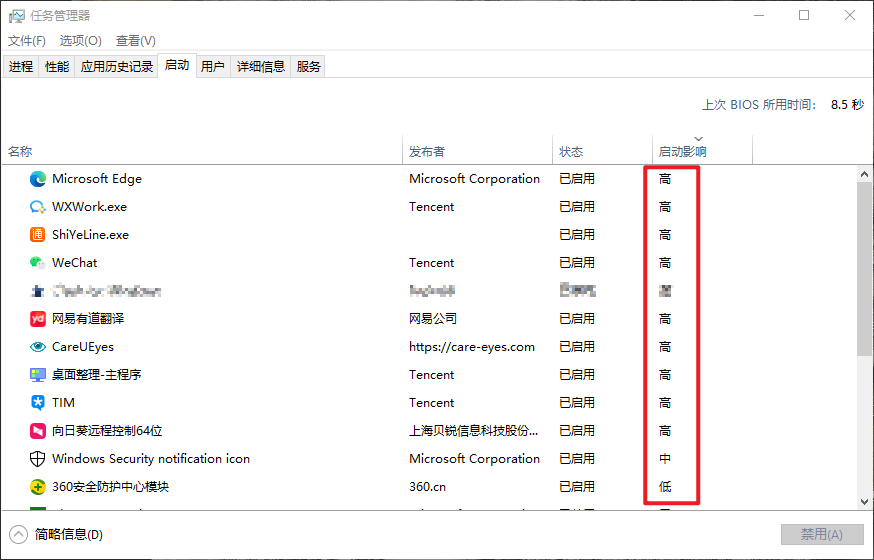Click the 360安全防护中心模块 icon
This screenshot has height=560, width=874.
[37, 486]
